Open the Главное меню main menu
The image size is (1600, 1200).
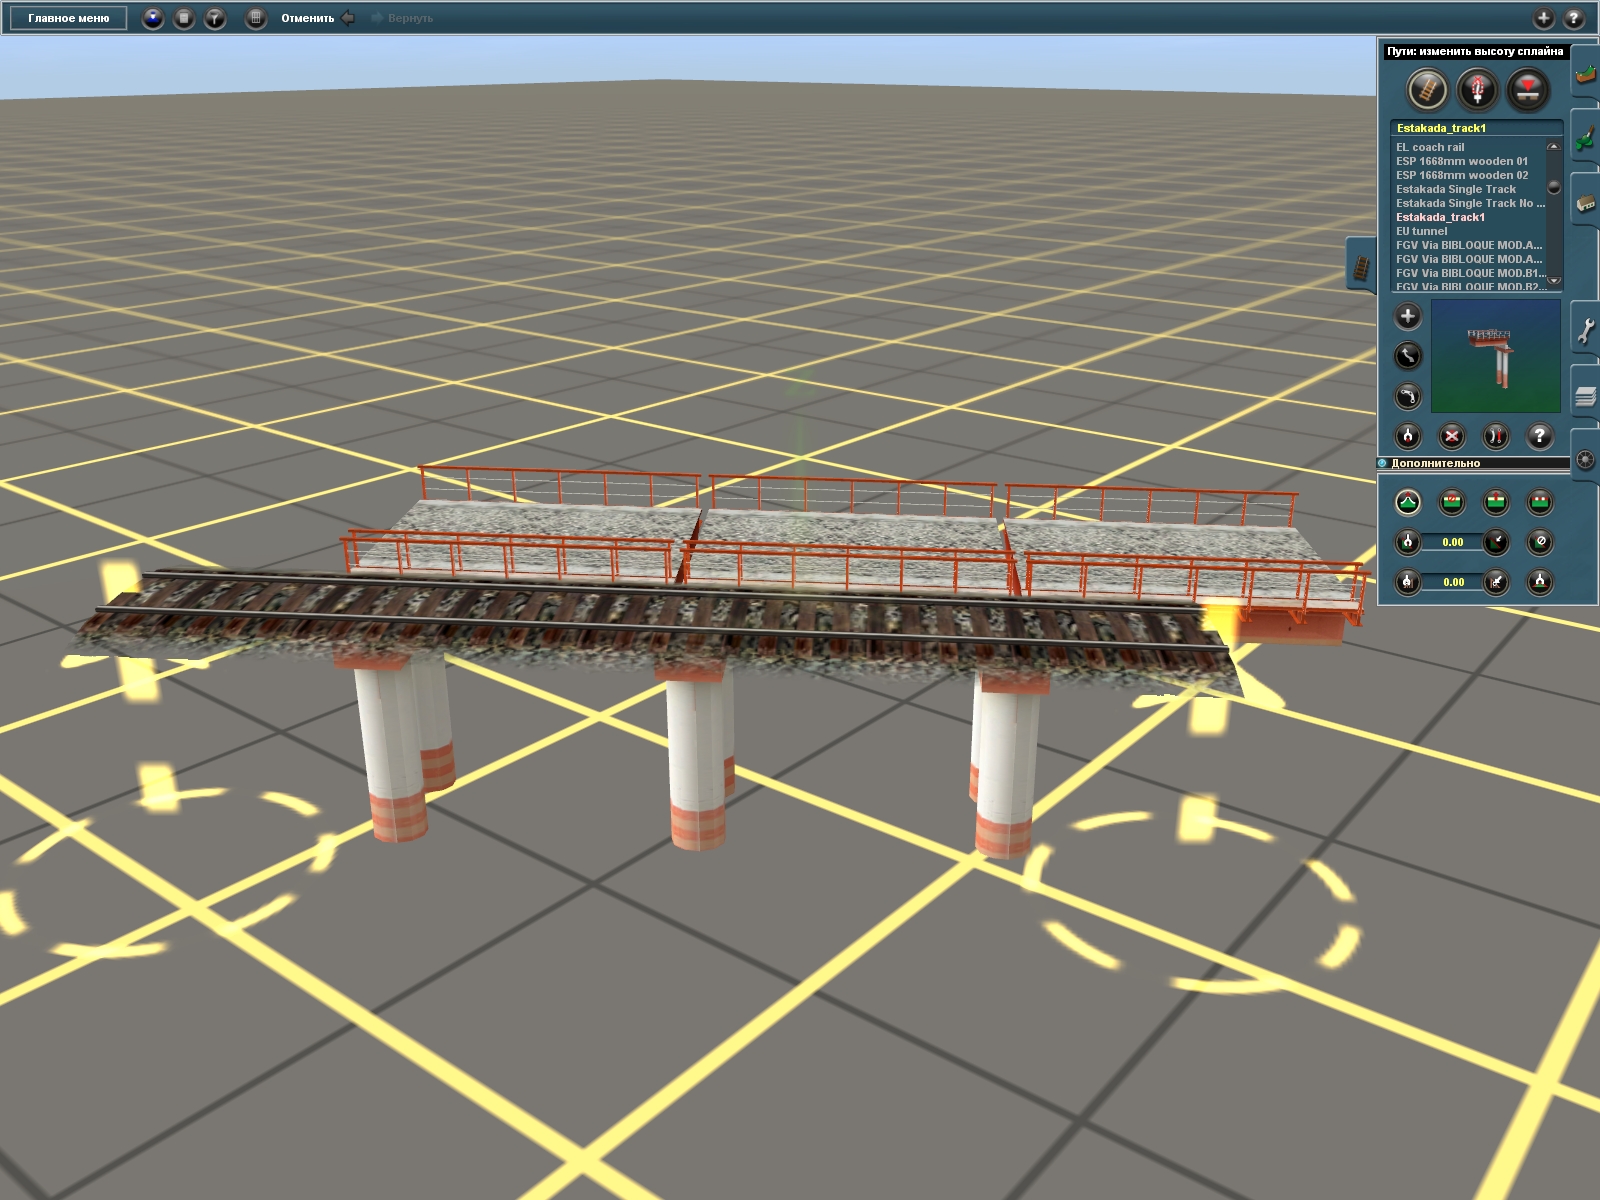(69, 18)
